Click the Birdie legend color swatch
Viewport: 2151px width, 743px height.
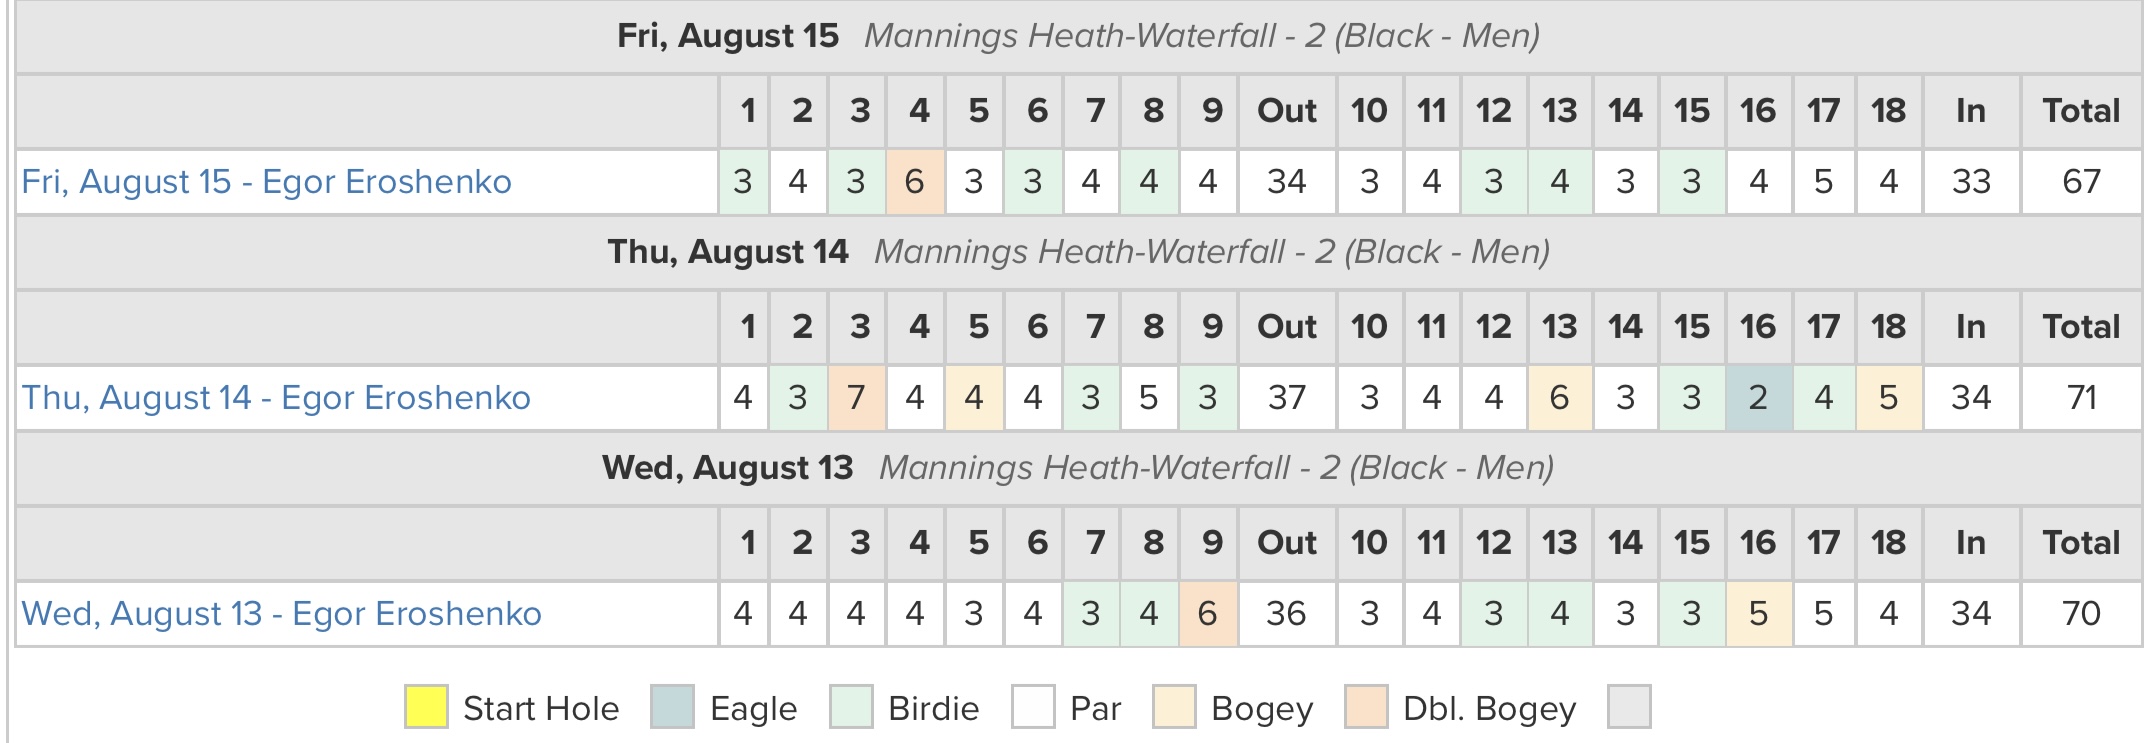pos(851,707)
